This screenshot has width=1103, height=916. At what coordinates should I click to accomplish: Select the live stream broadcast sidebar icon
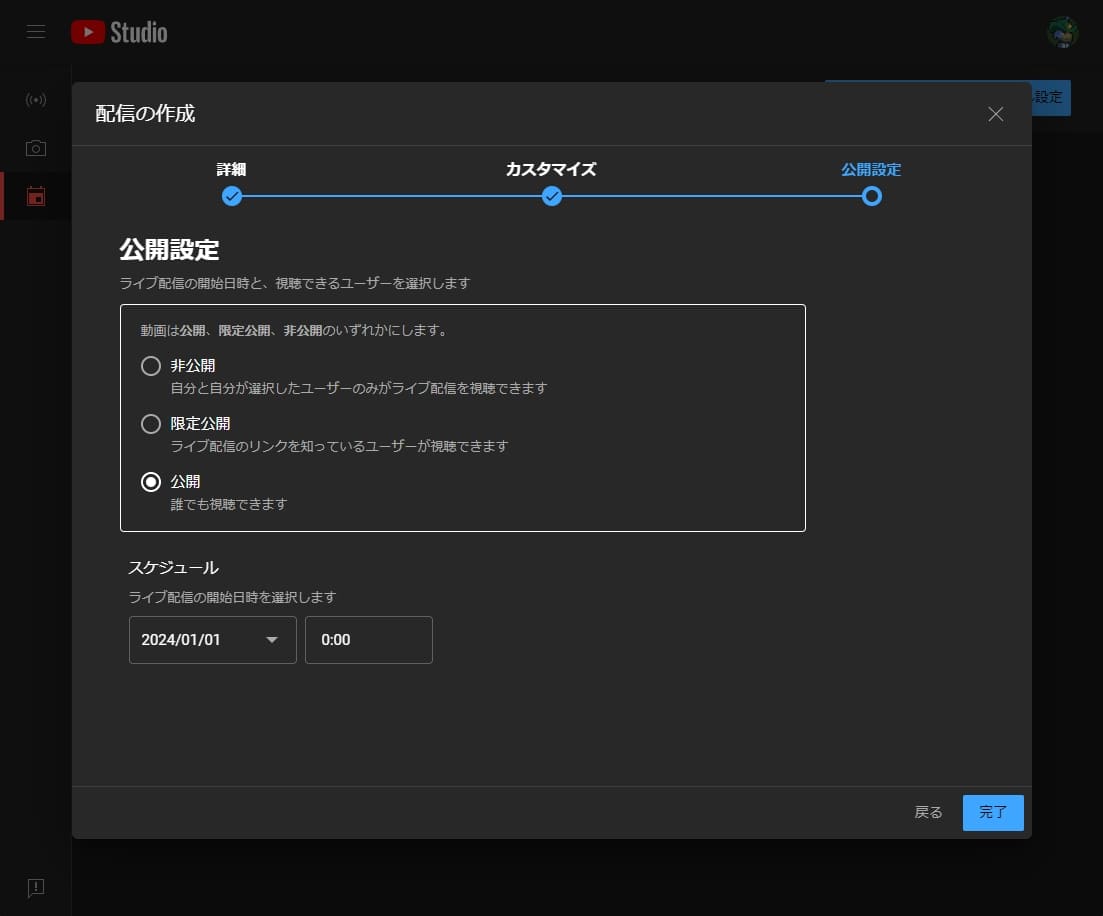[x=36, y=99]
